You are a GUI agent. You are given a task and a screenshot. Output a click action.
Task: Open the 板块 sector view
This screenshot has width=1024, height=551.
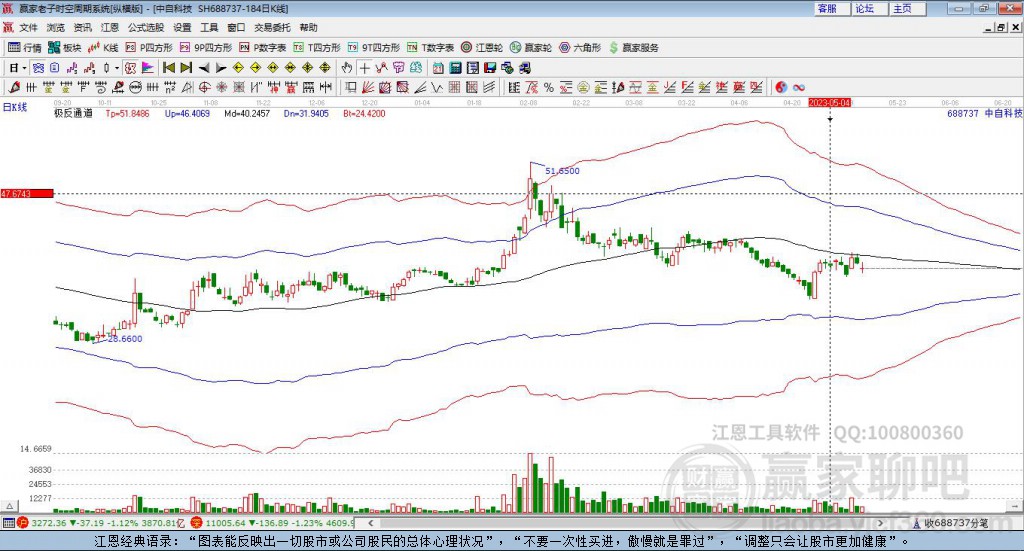pyautogui.click(x=65, y=48)
